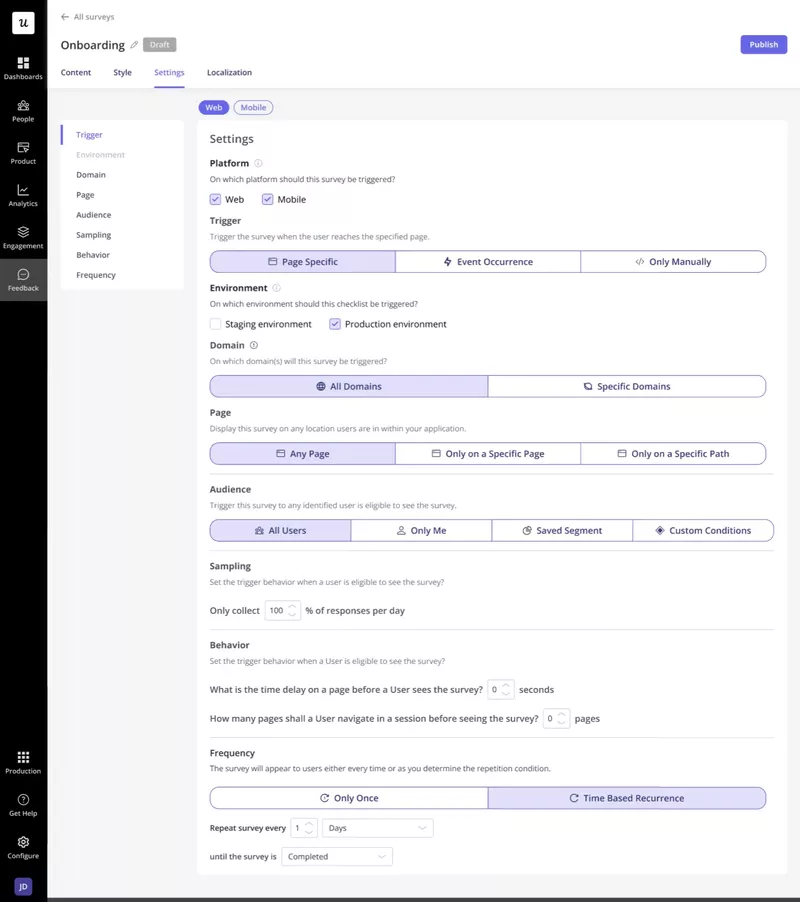Open the Configure section icon
The height and width of the screenshot is (902, 800).
coord(22,844)
